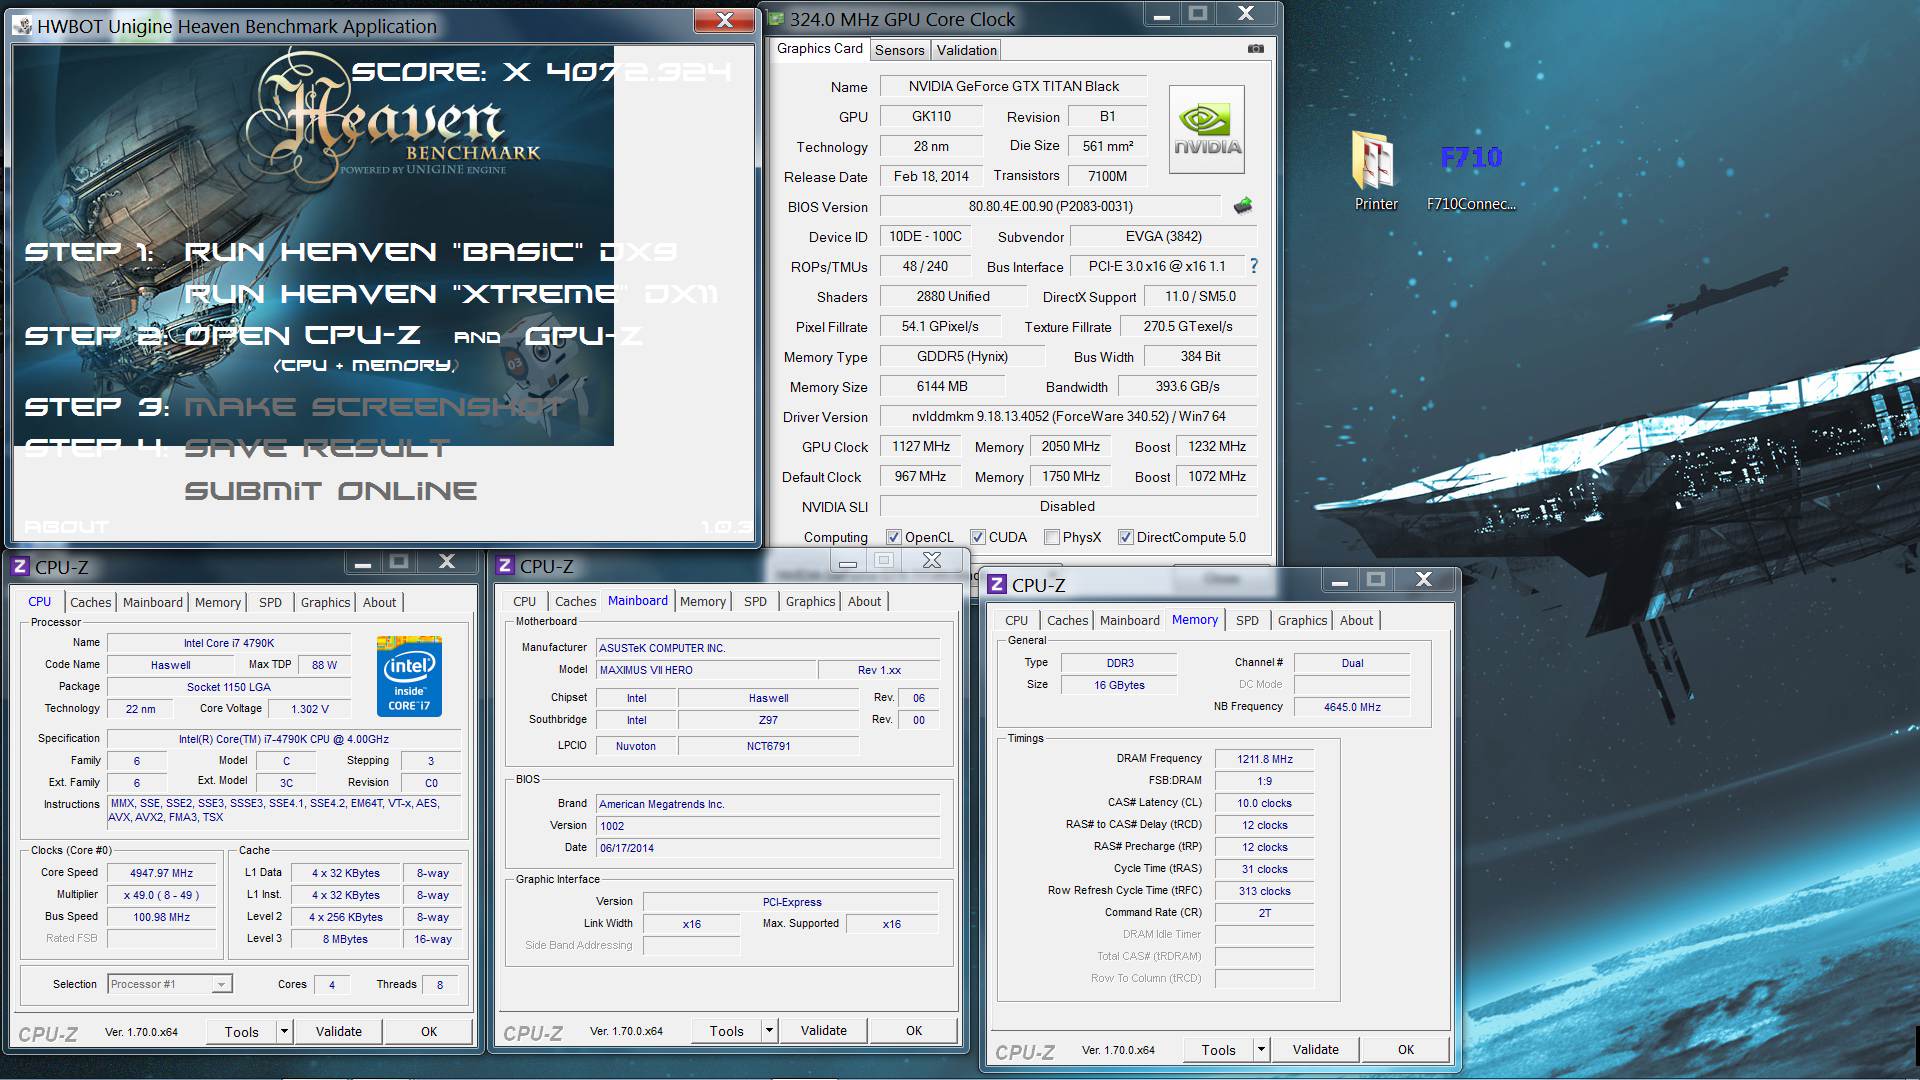Click OK in the Memory CPU-Z window
This screenshot has width=1920, height=1080.
click(x=1406, y=1049)
